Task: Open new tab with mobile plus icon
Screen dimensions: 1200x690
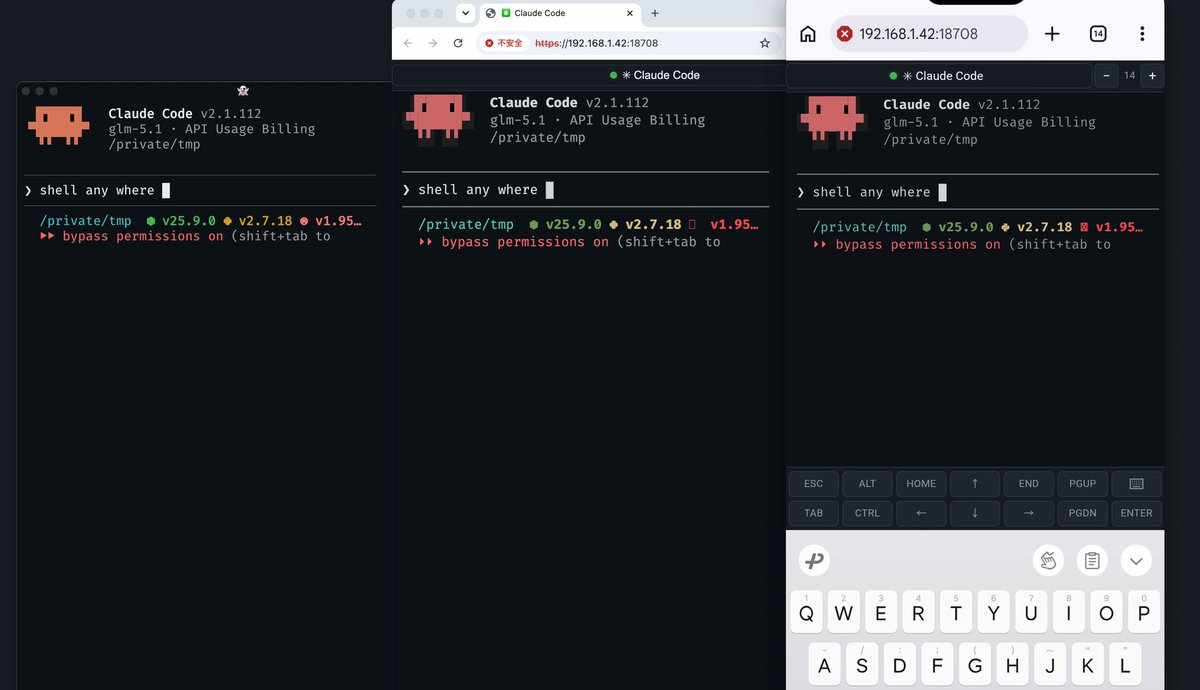Action: point(1052,34)
